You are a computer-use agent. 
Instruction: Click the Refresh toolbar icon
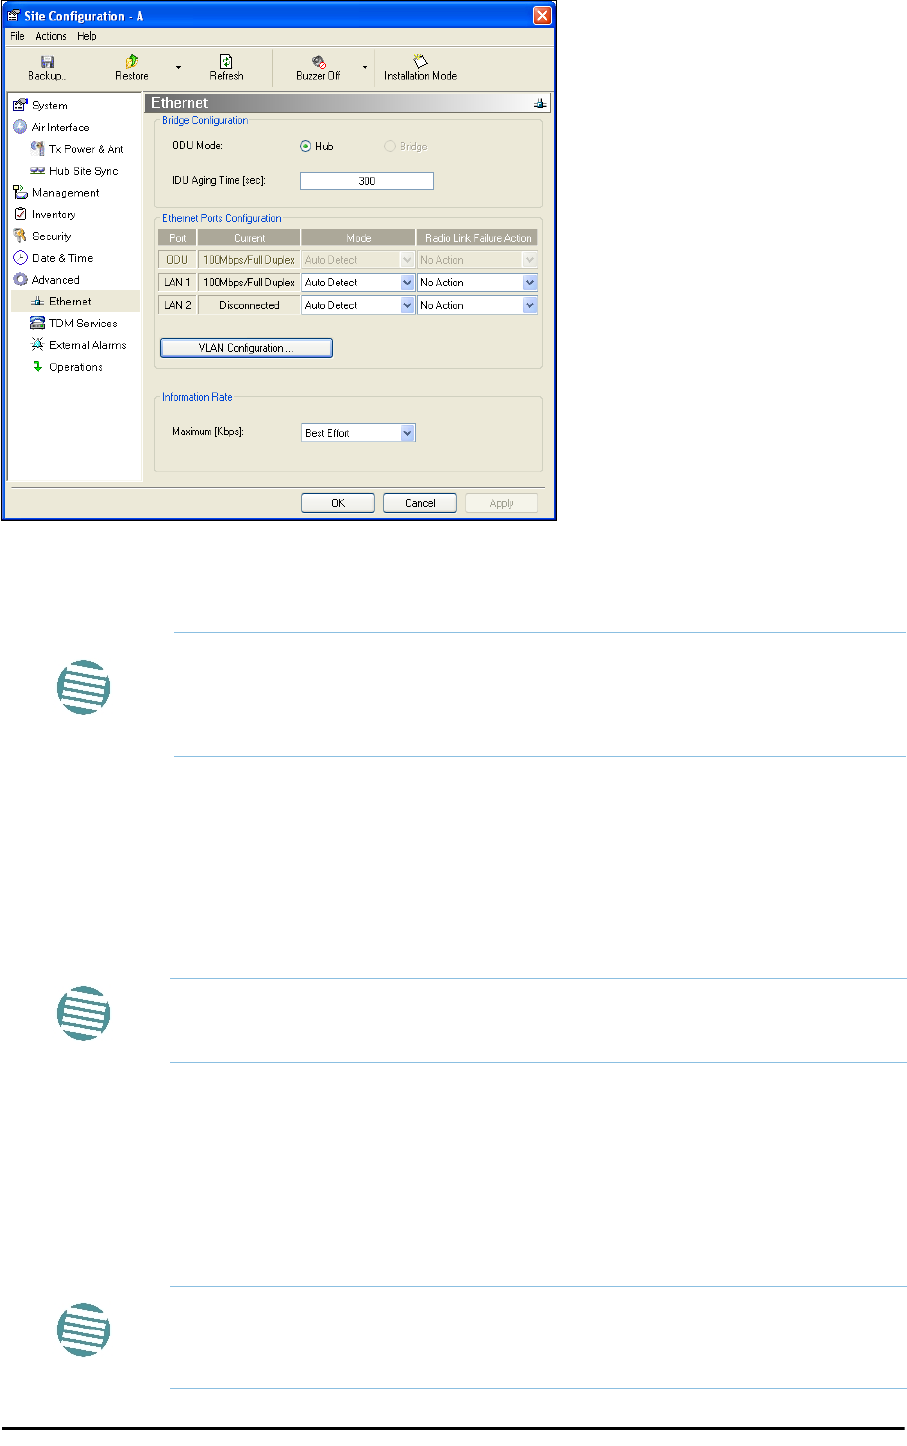click(x=226, y=62)
